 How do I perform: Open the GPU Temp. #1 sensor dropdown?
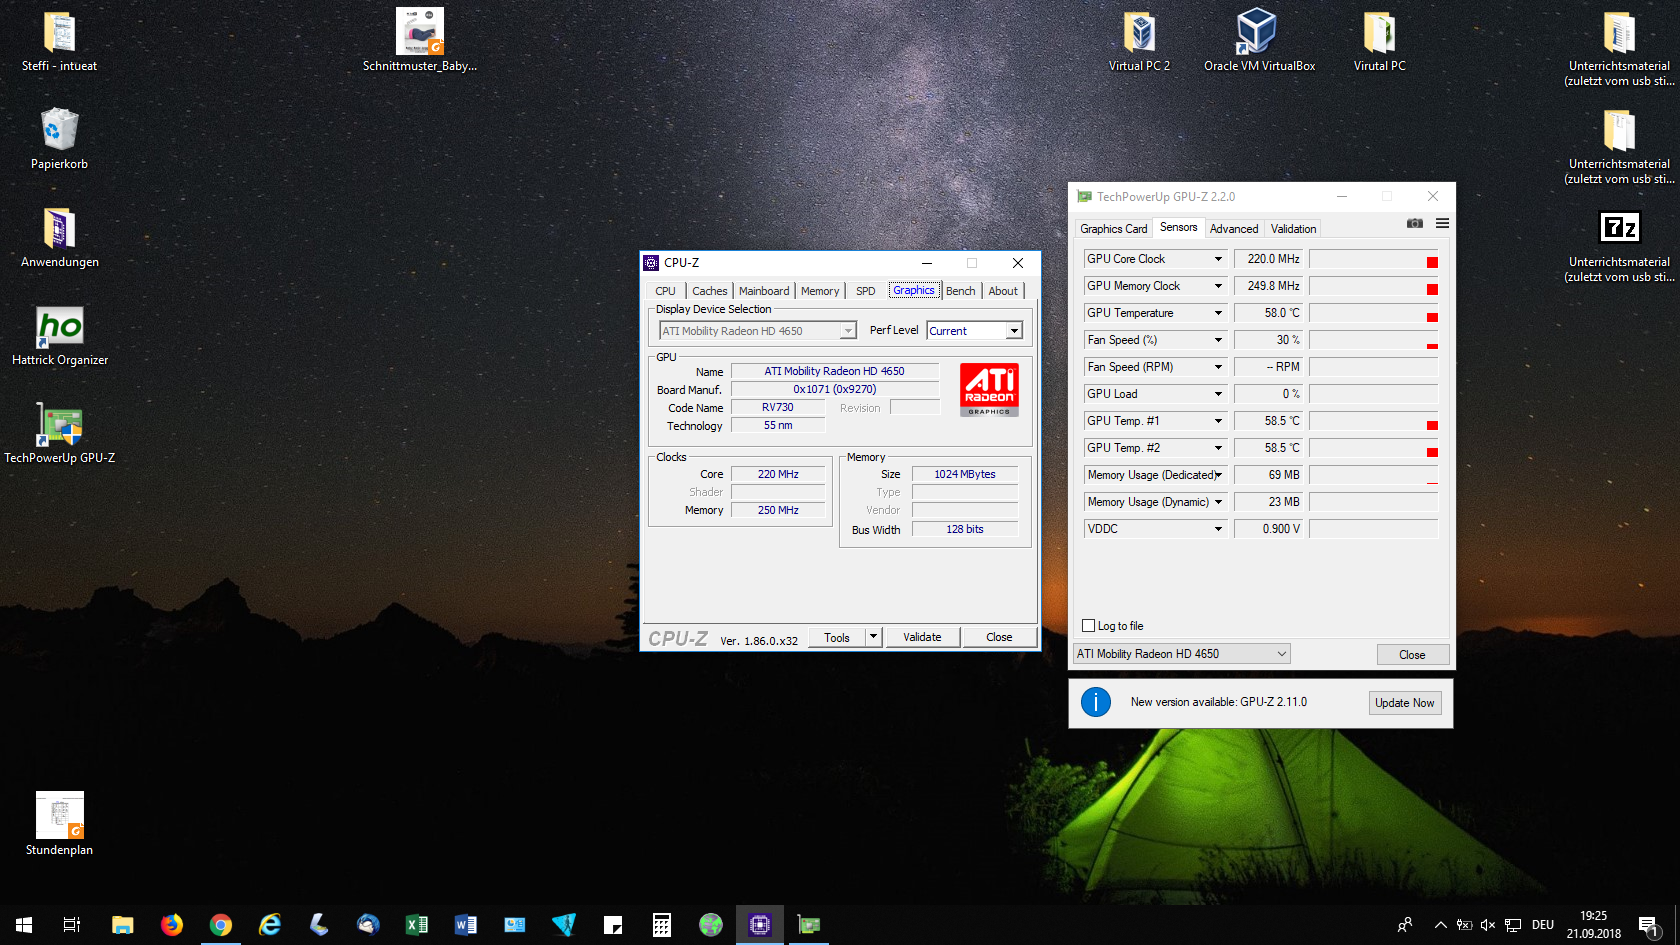(x=1218, y=421)
